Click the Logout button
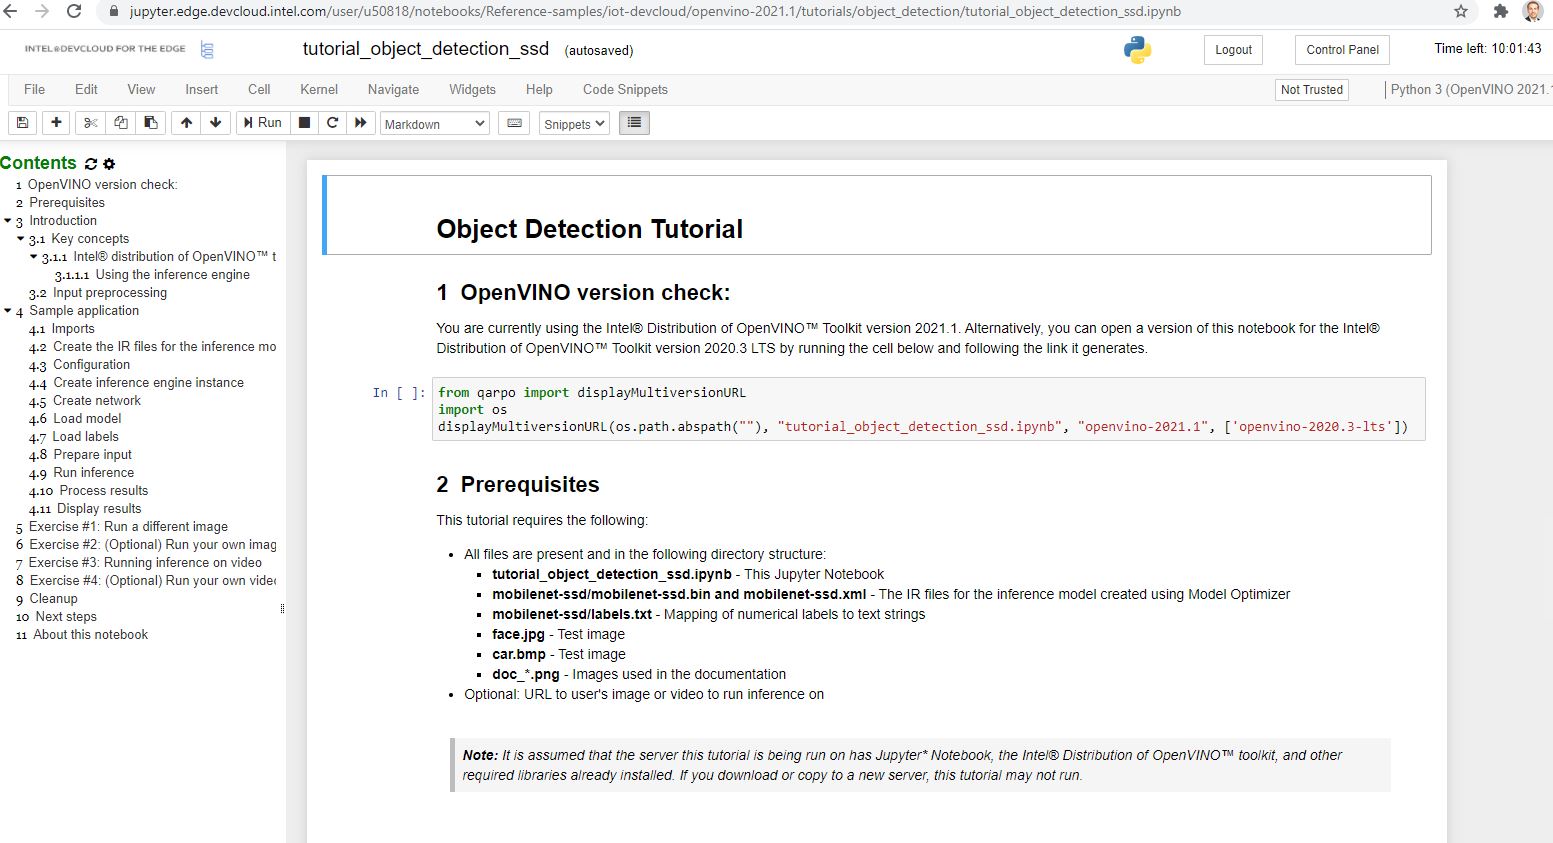 [1233, 50]
